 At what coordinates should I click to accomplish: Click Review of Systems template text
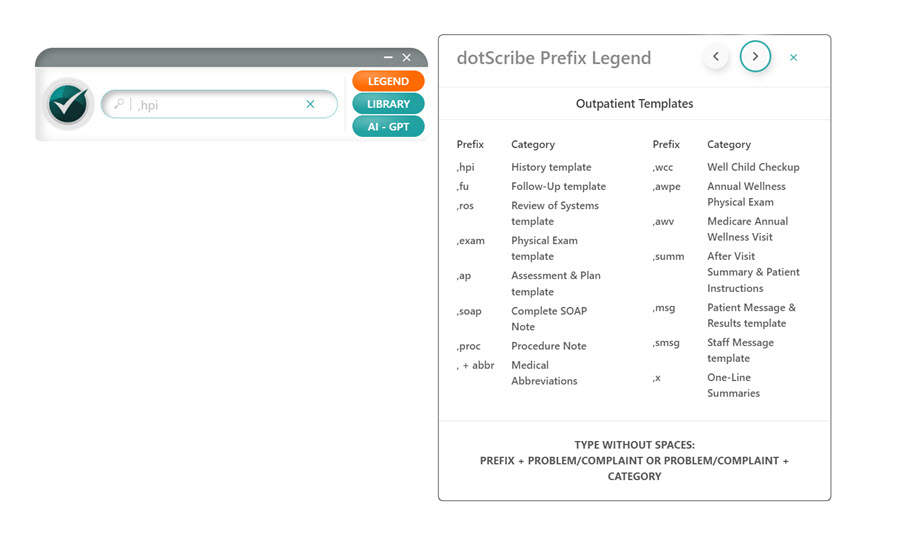click(x=554, y=213)
